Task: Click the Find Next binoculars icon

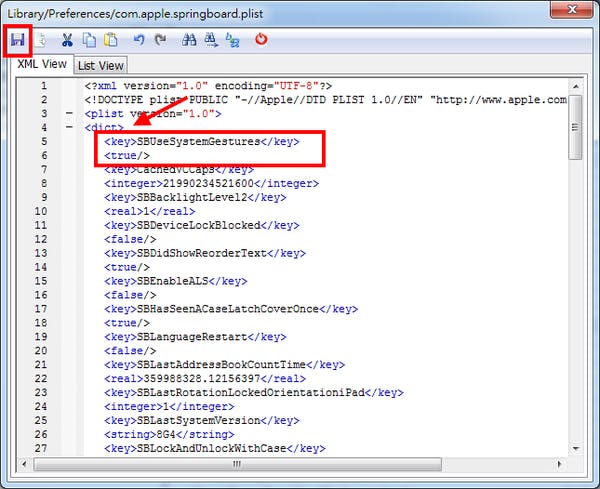Action: [x=211, y=40]
